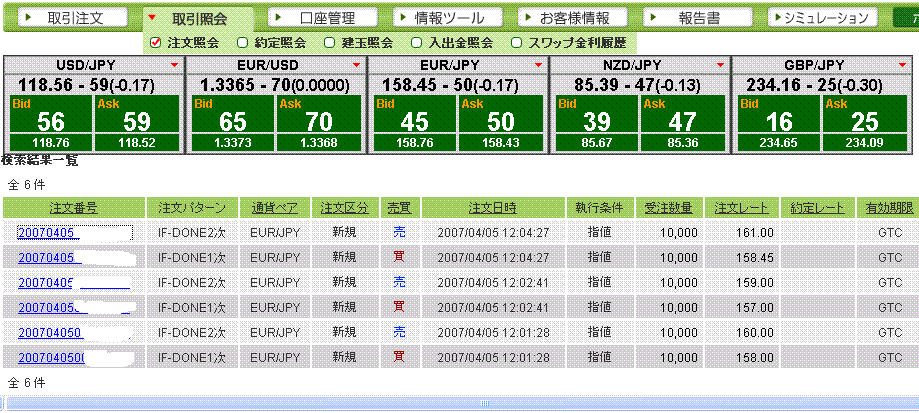This screenshot has width=919, height=413.
Task: Open the EUR/USD currency pair dropdown
Action: [x=357, y=64]
